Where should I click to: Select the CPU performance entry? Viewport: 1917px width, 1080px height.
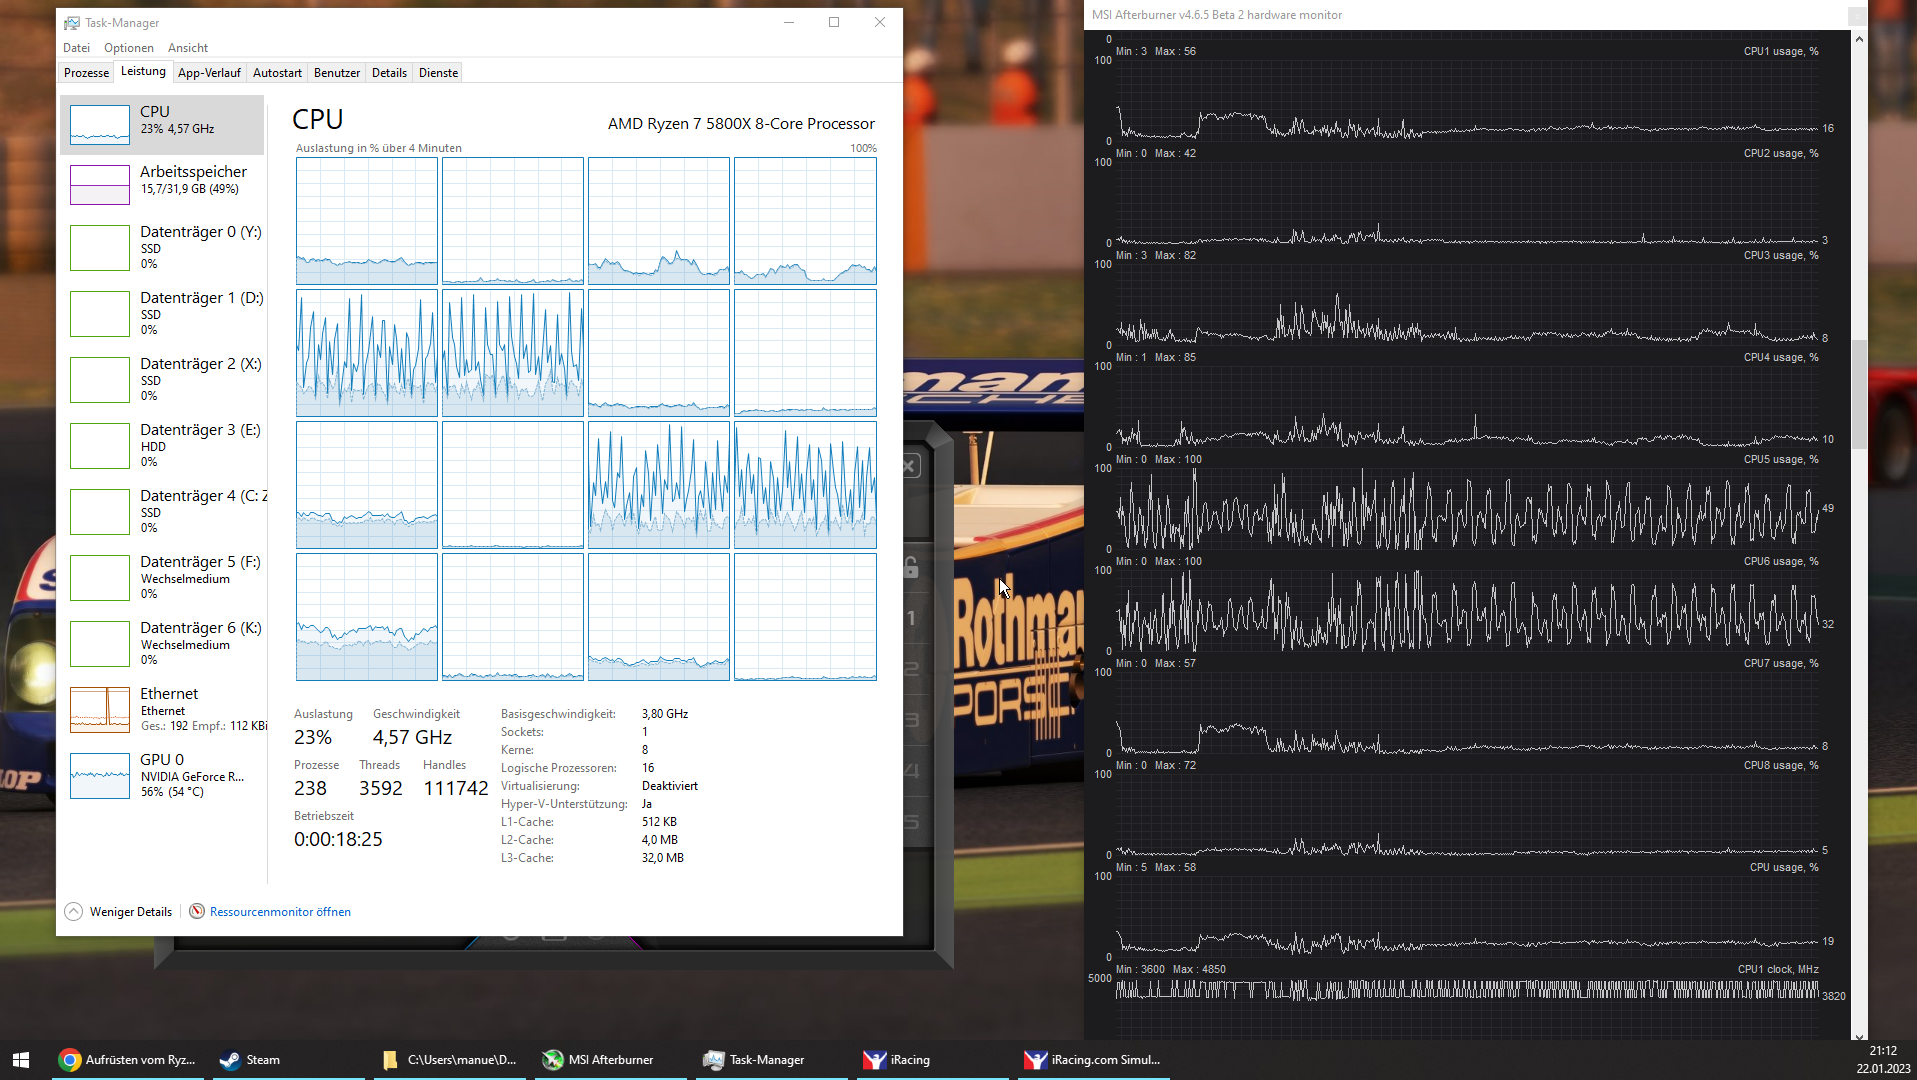162,125
